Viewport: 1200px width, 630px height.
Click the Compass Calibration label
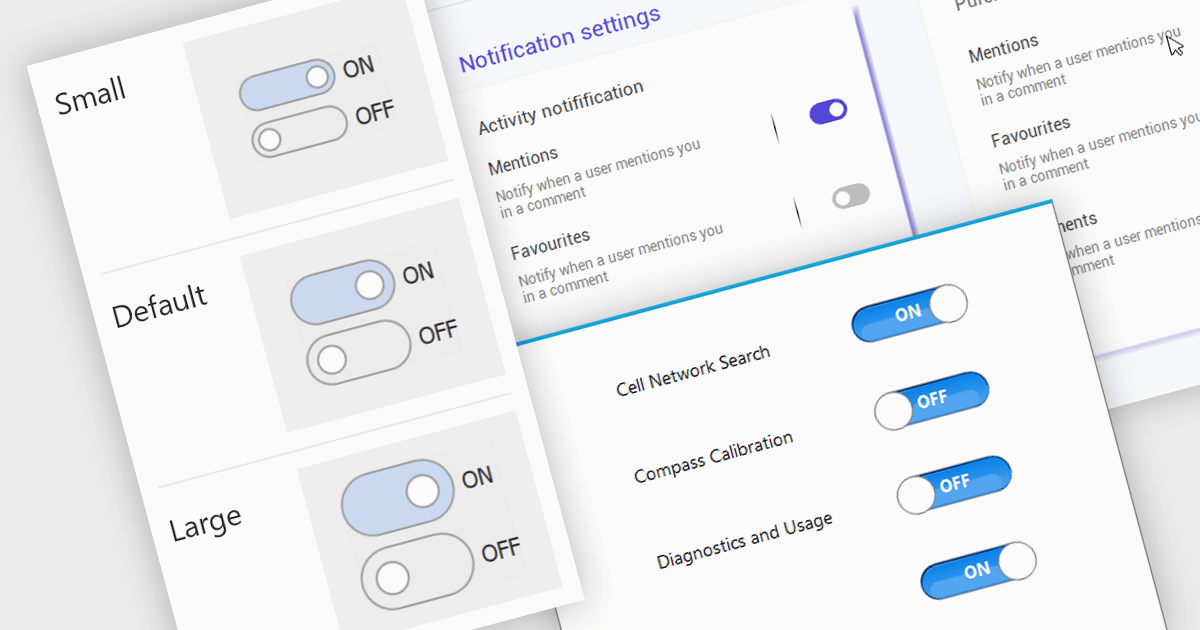click(713, 457)
